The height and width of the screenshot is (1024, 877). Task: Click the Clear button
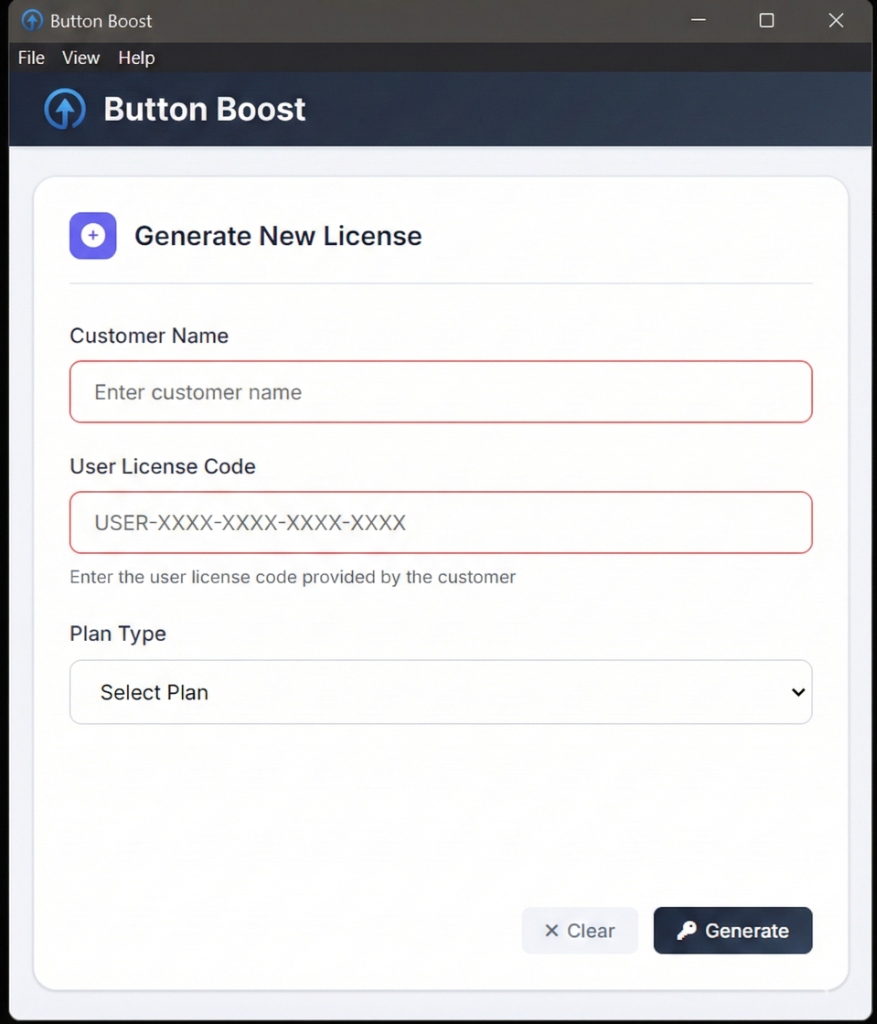579,930
